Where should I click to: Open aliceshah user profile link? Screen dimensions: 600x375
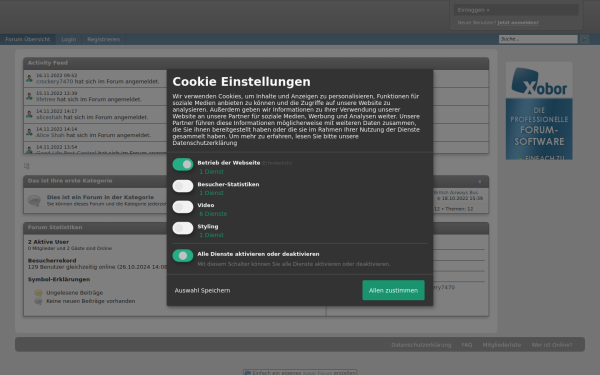[x=49, y=117]
